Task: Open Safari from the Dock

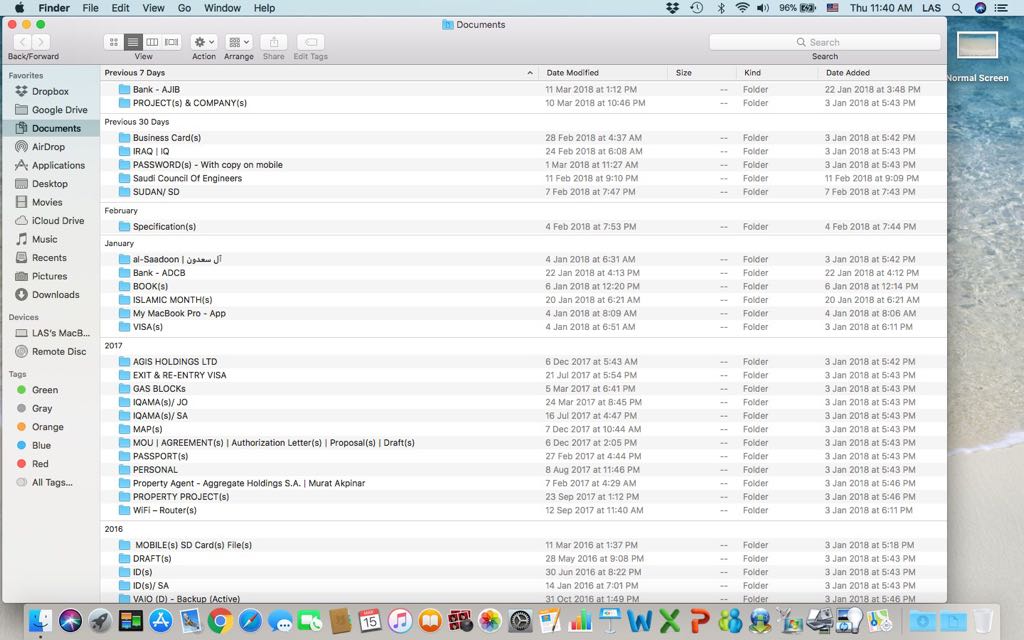Action: pyautogui.click(x=250, y=620)
